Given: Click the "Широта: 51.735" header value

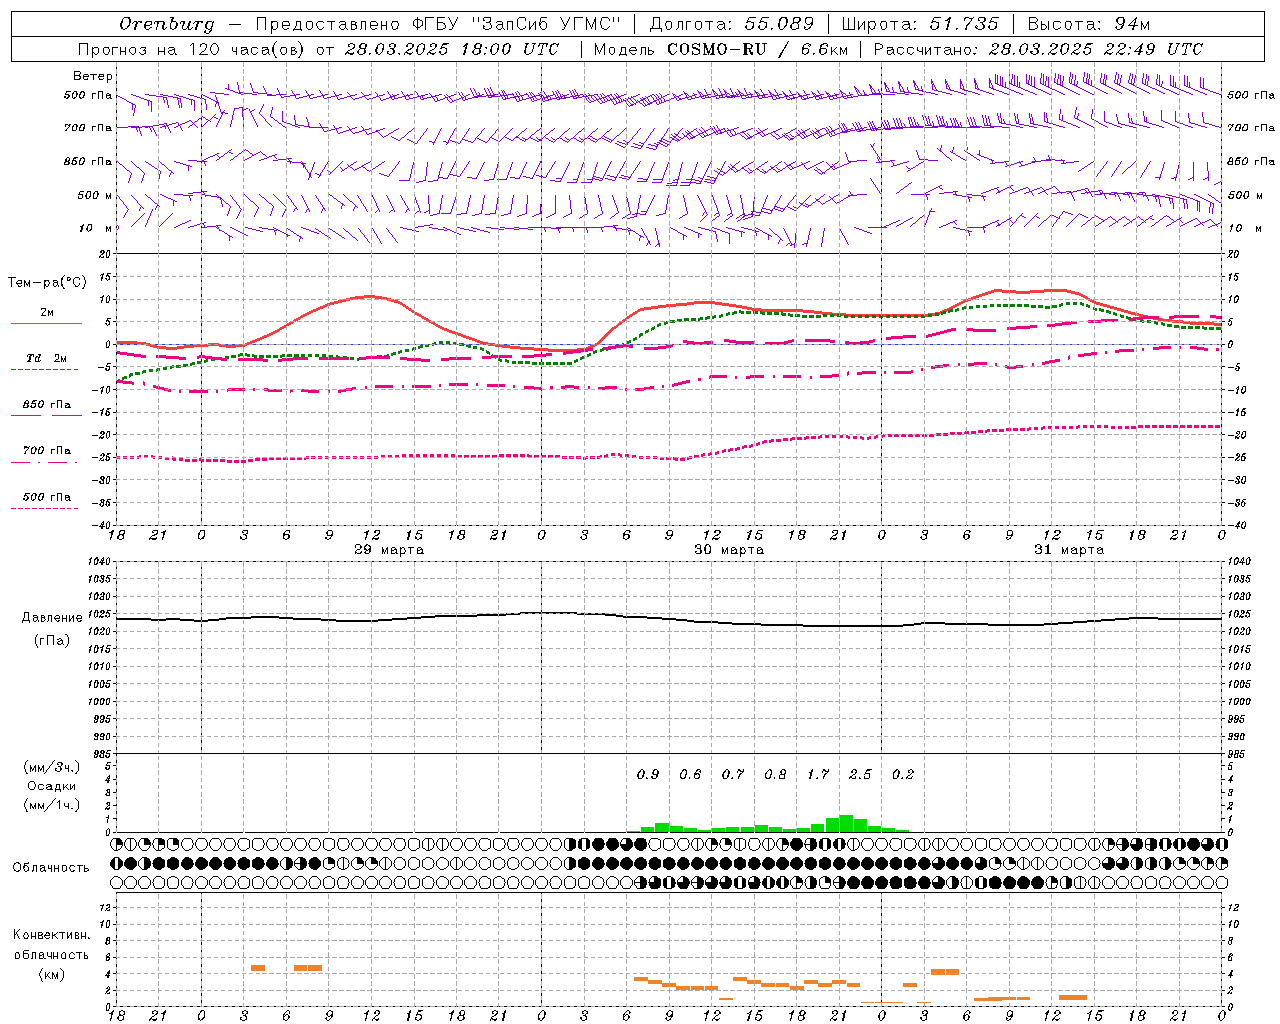Looking at the screenshot, I should tap(921, 24).
